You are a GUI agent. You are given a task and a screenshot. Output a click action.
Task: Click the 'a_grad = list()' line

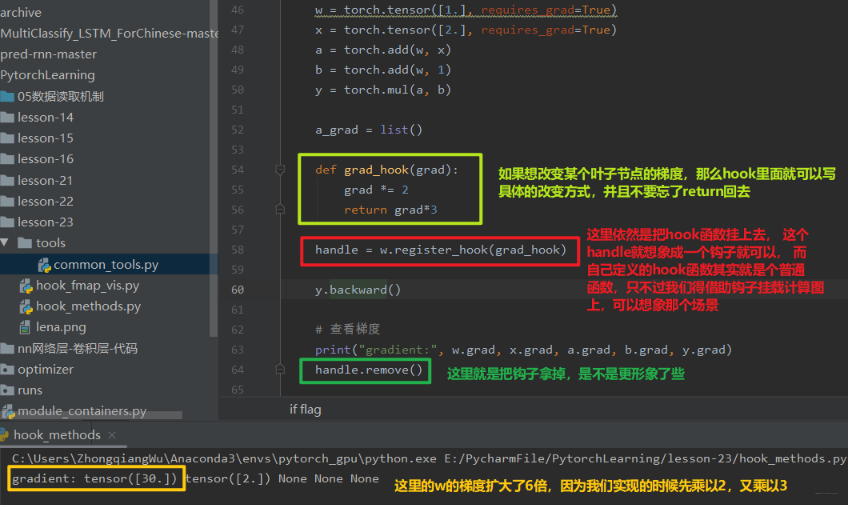(369, 130)
